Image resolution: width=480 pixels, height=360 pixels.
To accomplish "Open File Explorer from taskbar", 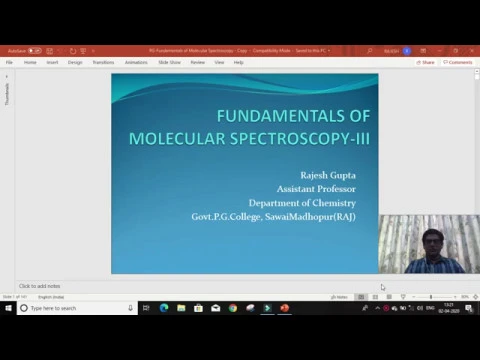I will [x=181, y=308].
